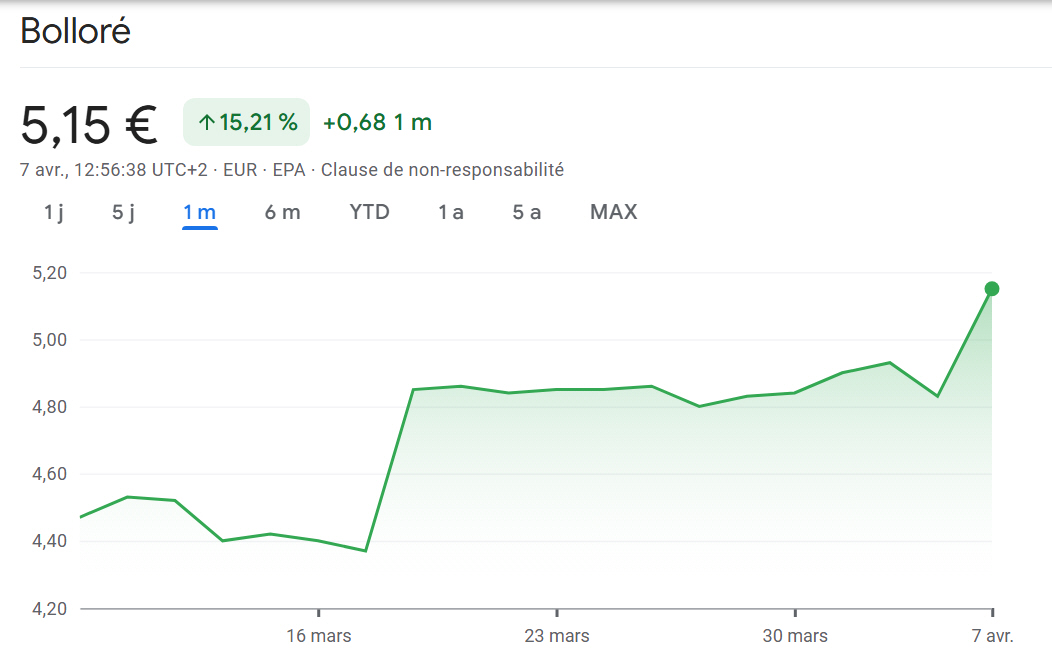Viewport: 1052px width, 671px height.
Task: Click the 23 mars axis label
Action: [556, 636]
